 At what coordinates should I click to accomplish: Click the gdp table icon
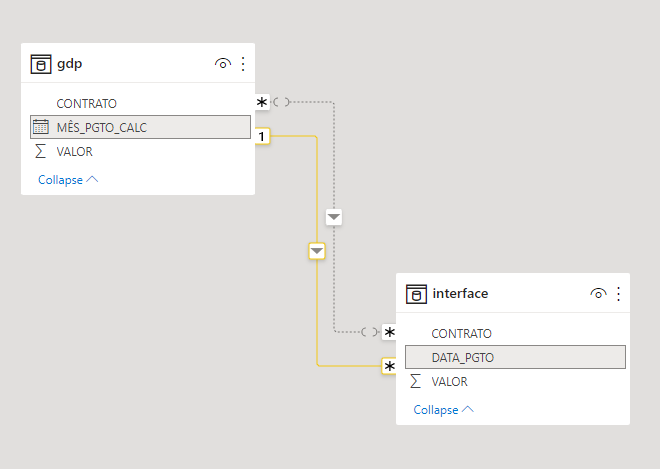pos(41,64)
